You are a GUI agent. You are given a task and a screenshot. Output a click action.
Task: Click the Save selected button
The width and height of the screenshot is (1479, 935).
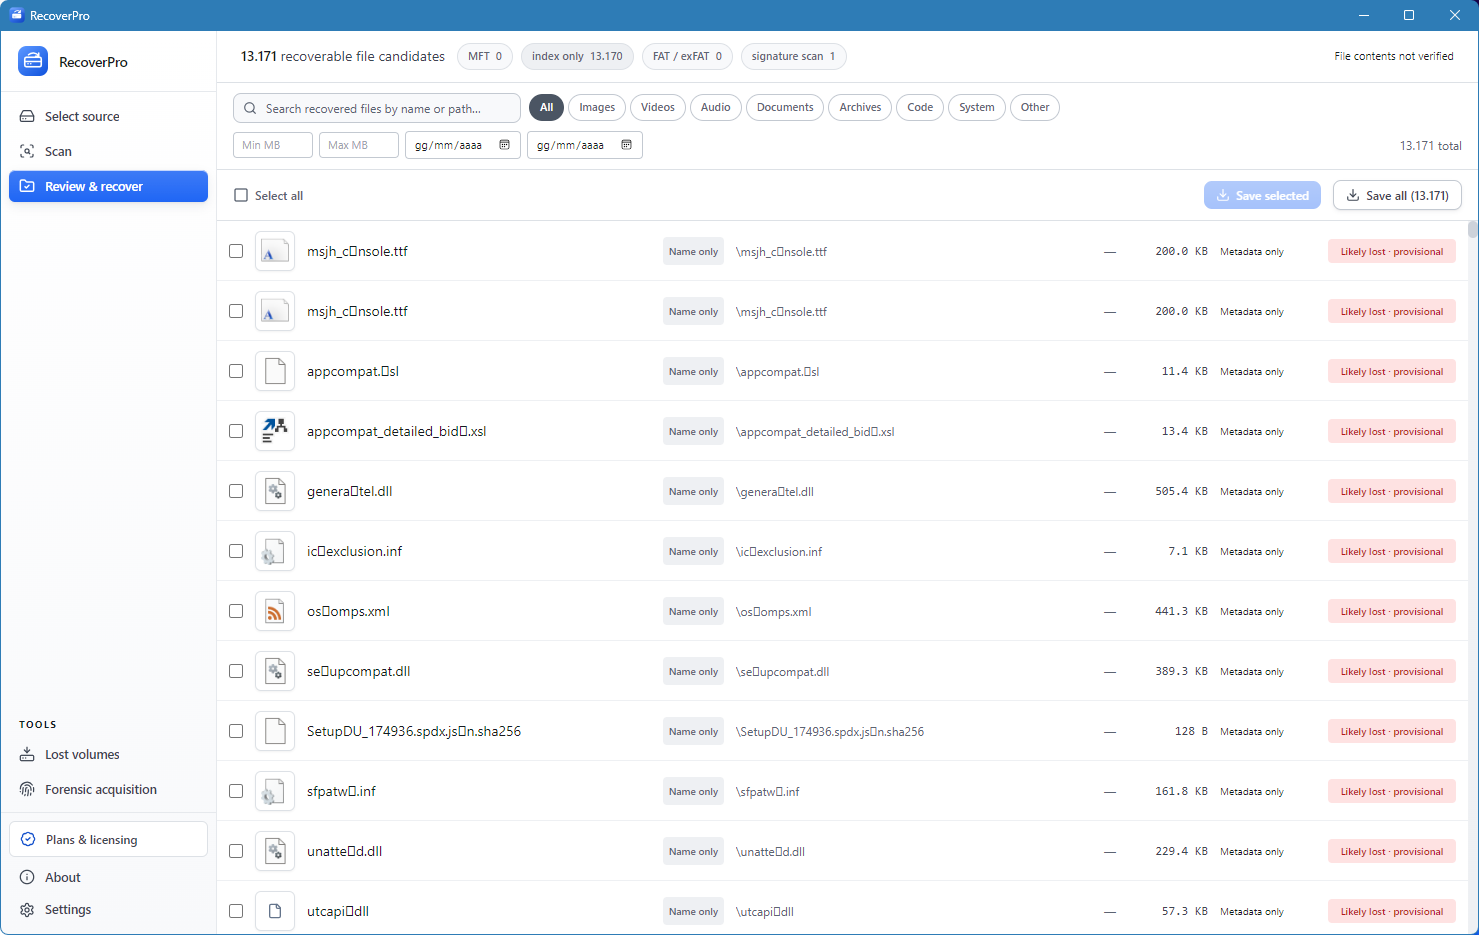[1262, 195]
